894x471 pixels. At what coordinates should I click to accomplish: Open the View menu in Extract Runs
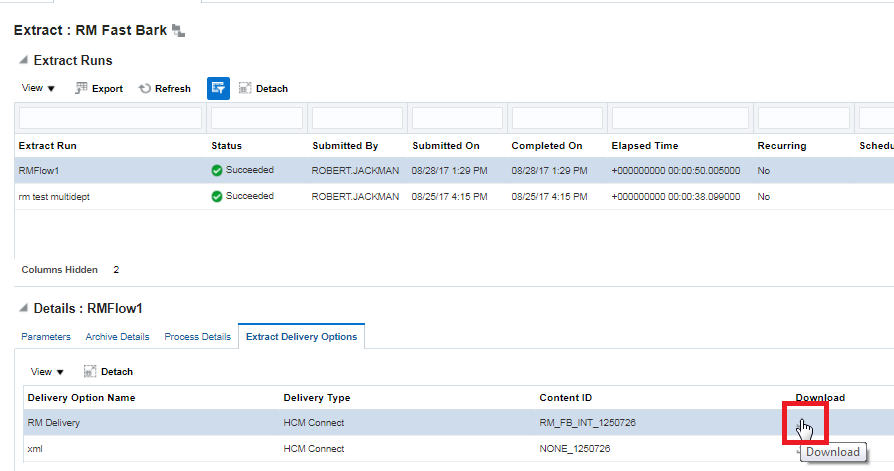[39, 88]
